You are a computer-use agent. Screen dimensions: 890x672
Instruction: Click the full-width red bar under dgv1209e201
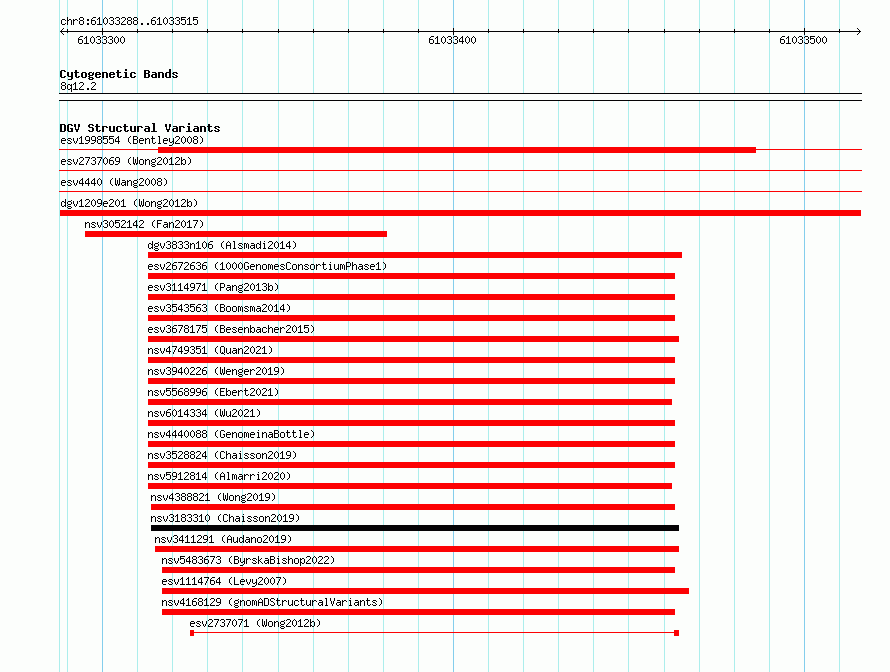click(460, 213)
